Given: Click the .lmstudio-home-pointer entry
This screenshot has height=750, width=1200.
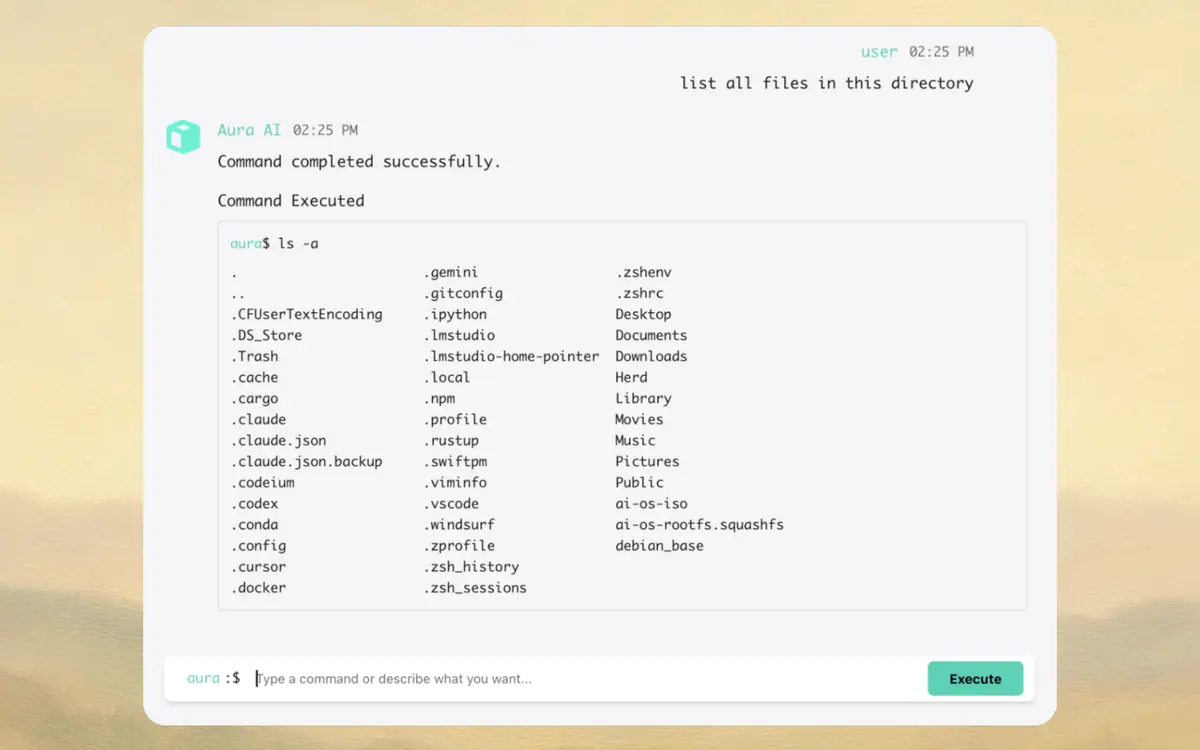Looking at the screenshot, I should [511, 356].
